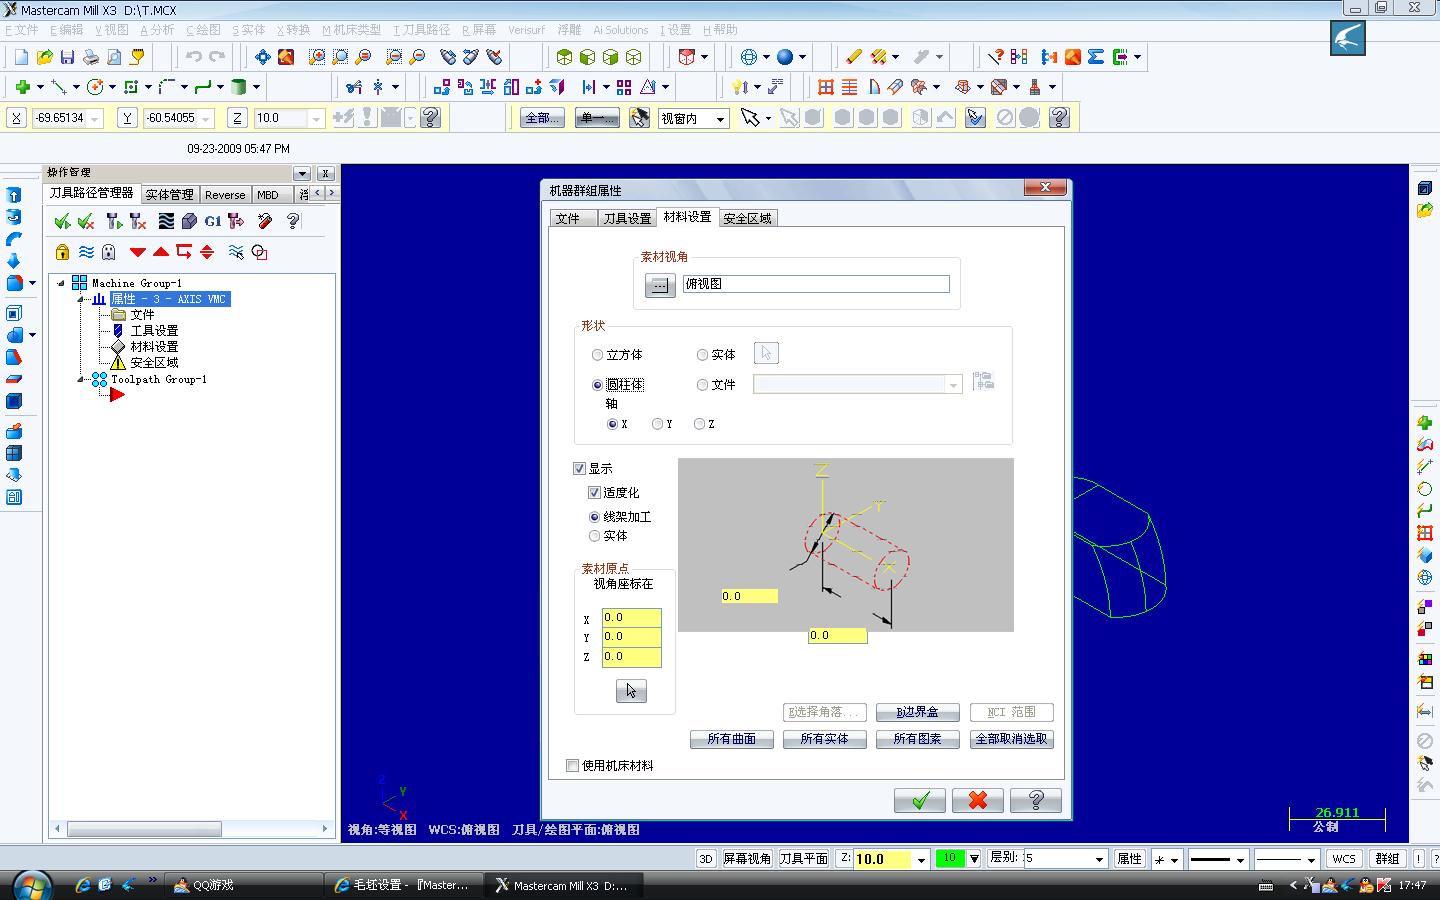Select the 圆柱体 shape radio button
The width and height of the screenshot is (1440, 900).
(598, 385)
